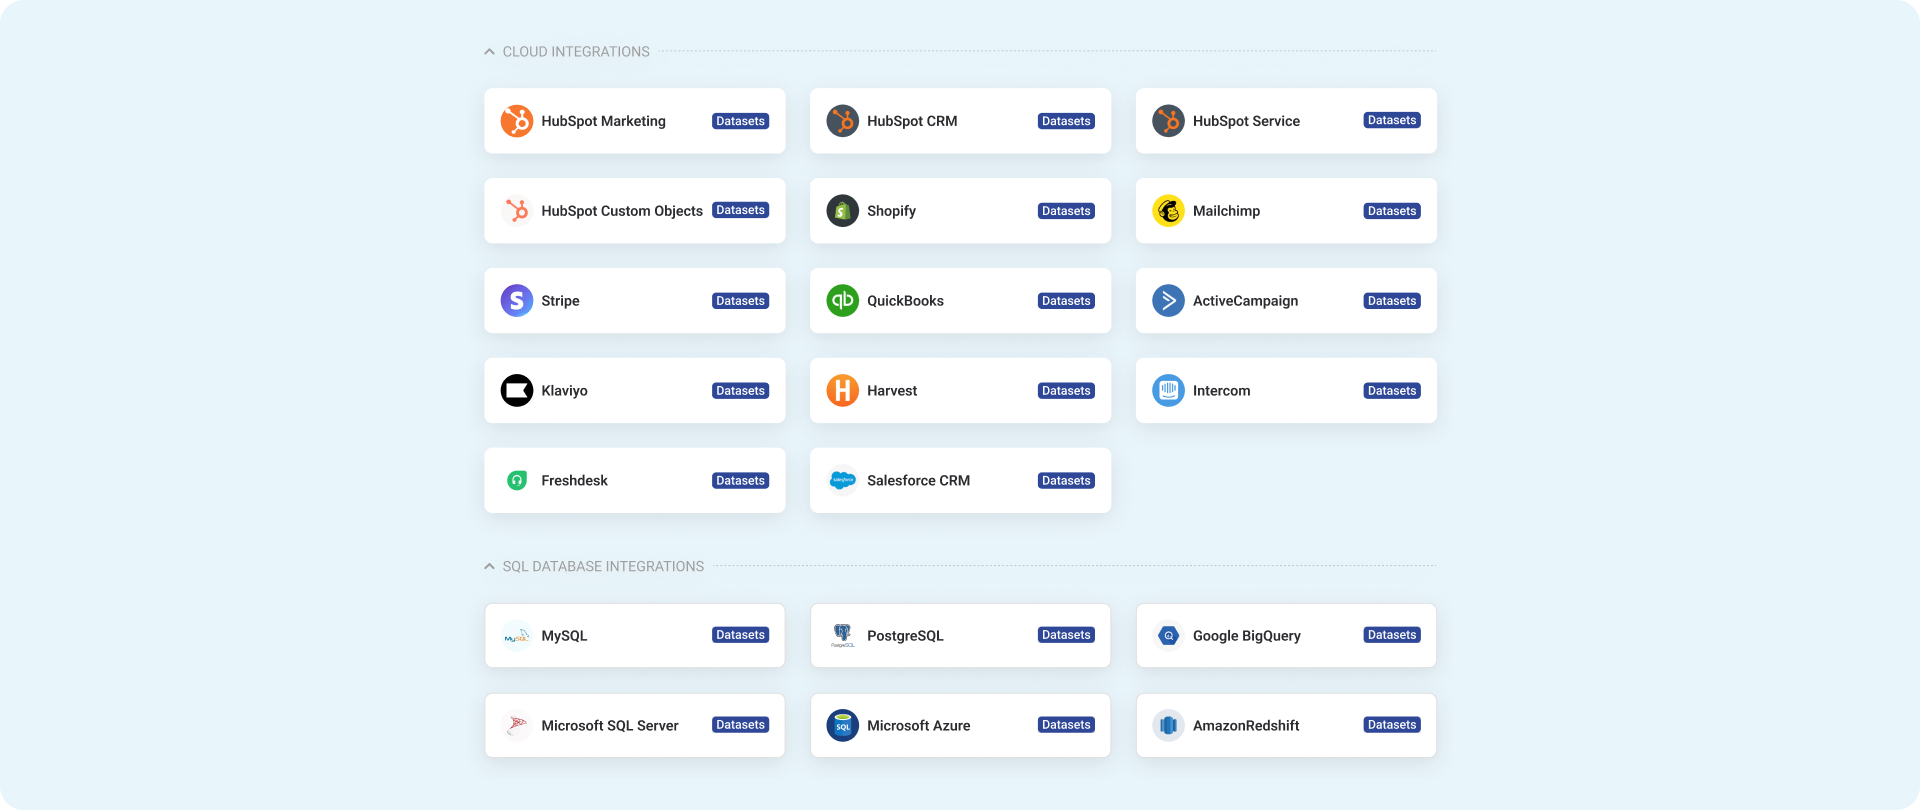Select the Shopify bag icon
Image resolution: width=1920 pixels, height=810 pixels.
click(842, 211)
